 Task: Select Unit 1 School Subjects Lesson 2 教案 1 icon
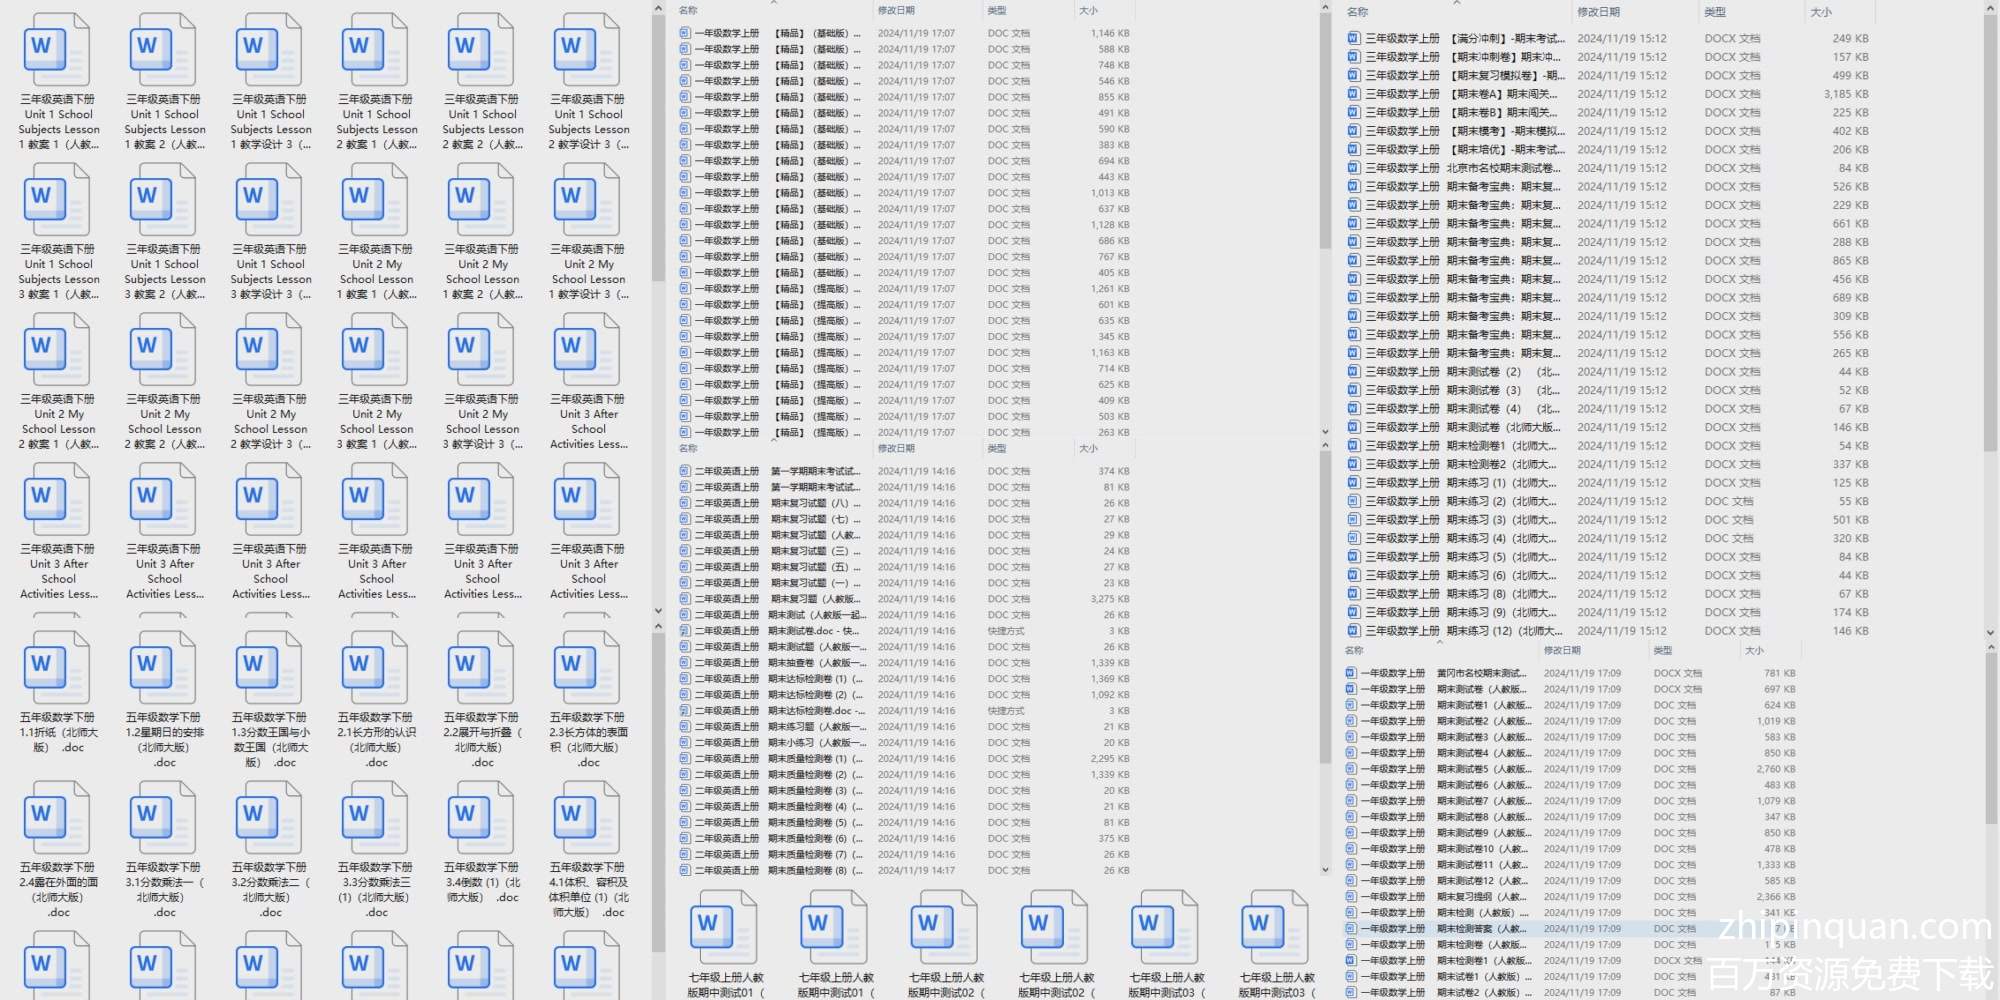(x=373, y=50)
